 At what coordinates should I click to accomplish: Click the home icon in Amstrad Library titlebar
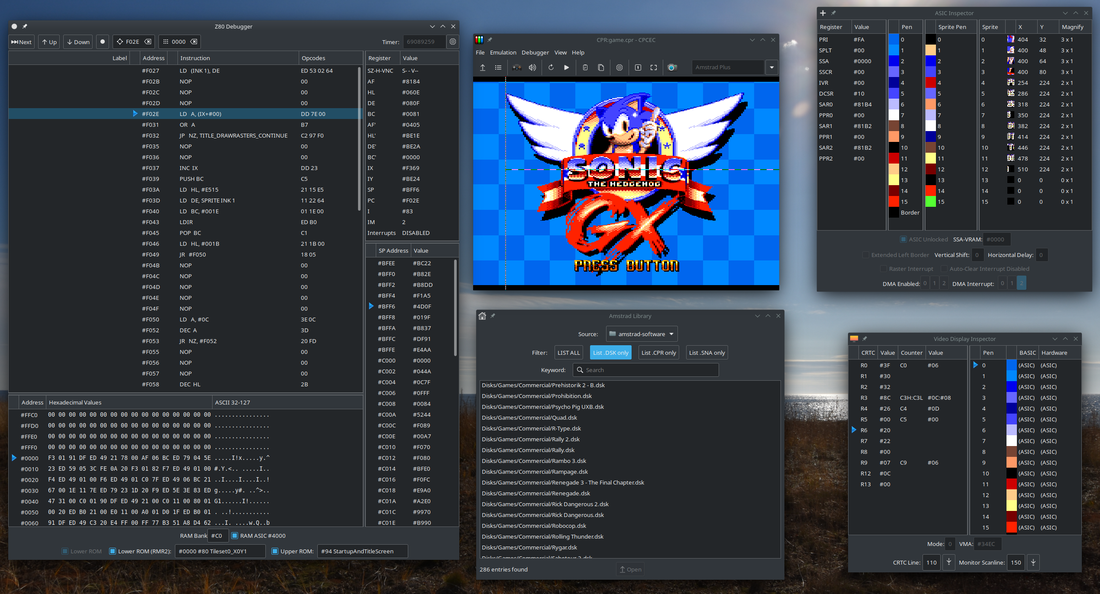click(x=482, y=316)
